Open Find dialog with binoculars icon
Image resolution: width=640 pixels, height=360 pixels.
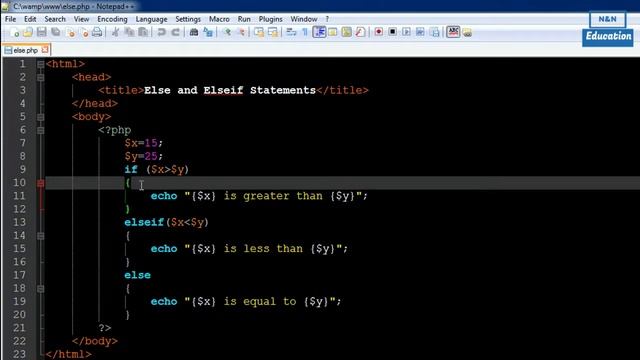pyautogui.click(x=194, y=32)
